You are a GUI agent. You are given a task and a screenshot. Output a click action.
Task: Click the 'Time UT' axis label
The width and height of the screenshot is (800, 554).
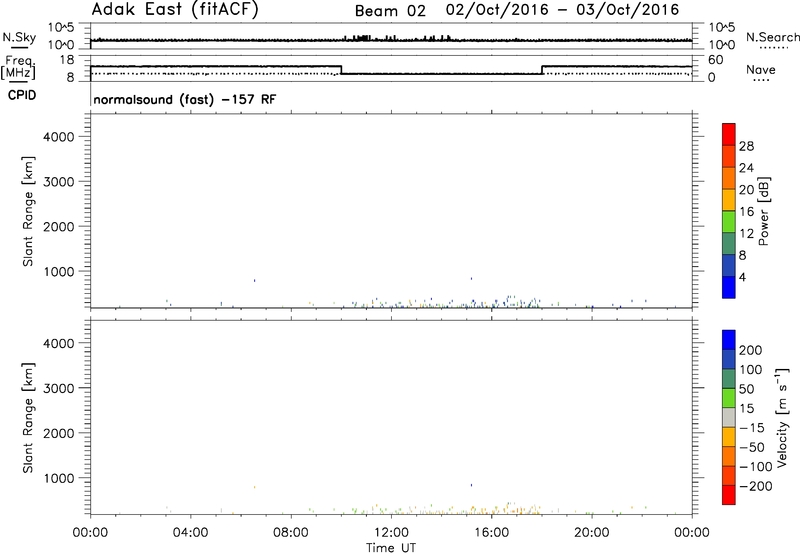click(x=391, y=548)
